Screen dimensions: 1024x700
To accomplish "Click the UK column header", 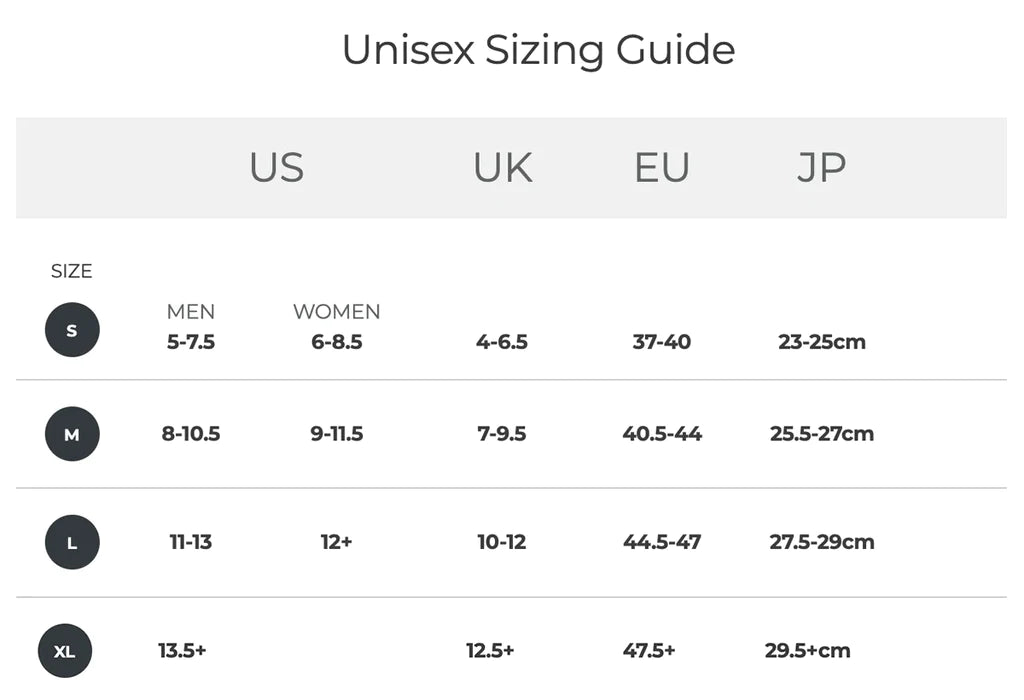I will click(502, 167).
